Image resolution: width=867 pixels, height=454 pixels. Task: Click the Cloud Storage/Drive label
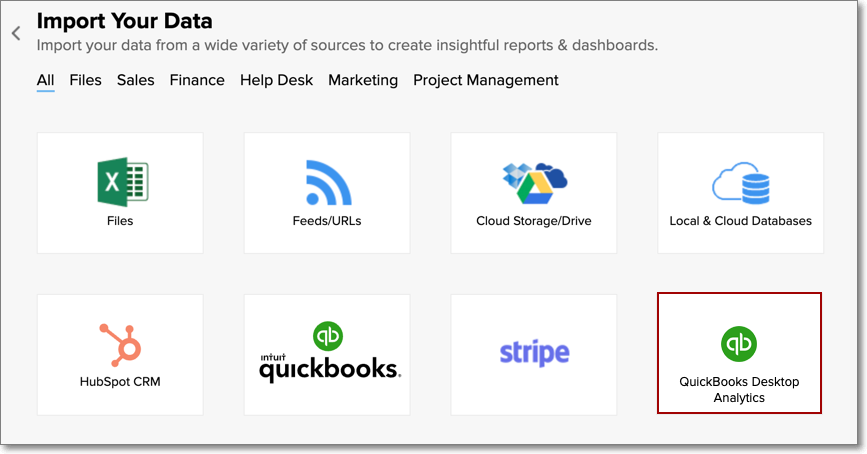coord(534,221)
